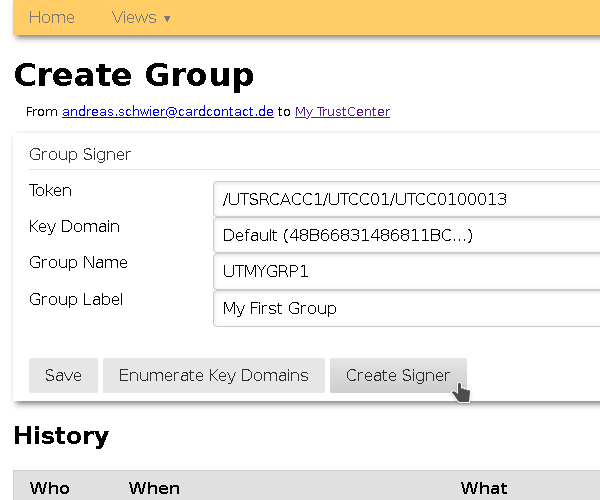Viewport: 600px width, 500px height.
Task: Click the Who column header
Action: coord(50,488)
